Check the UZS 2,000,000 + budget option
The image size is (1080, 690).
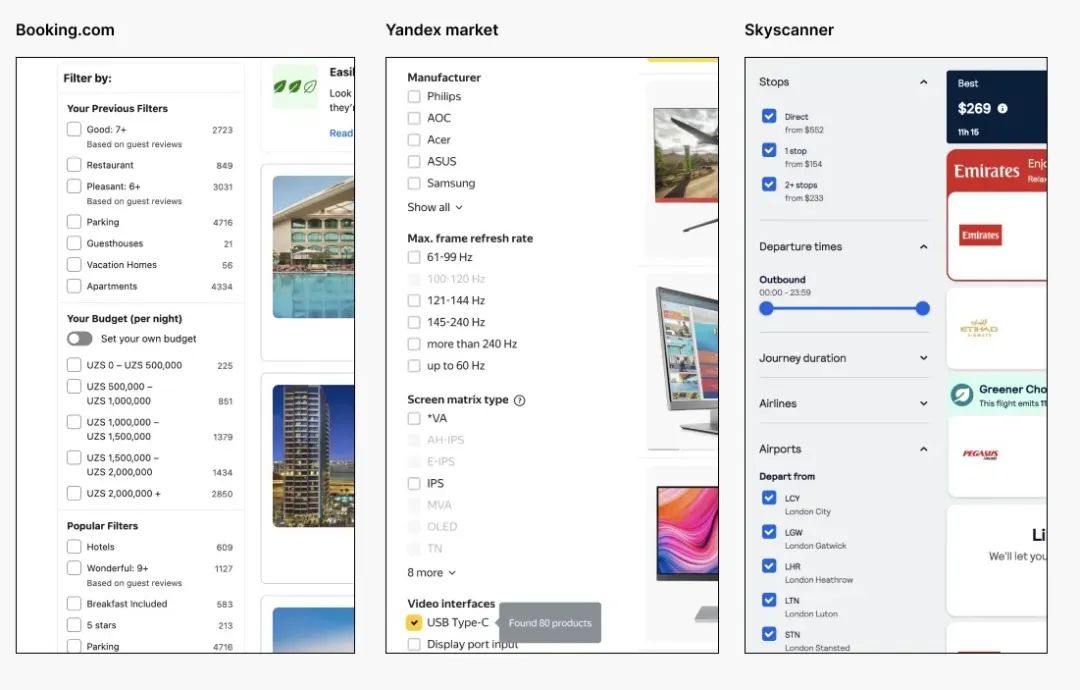74,493
